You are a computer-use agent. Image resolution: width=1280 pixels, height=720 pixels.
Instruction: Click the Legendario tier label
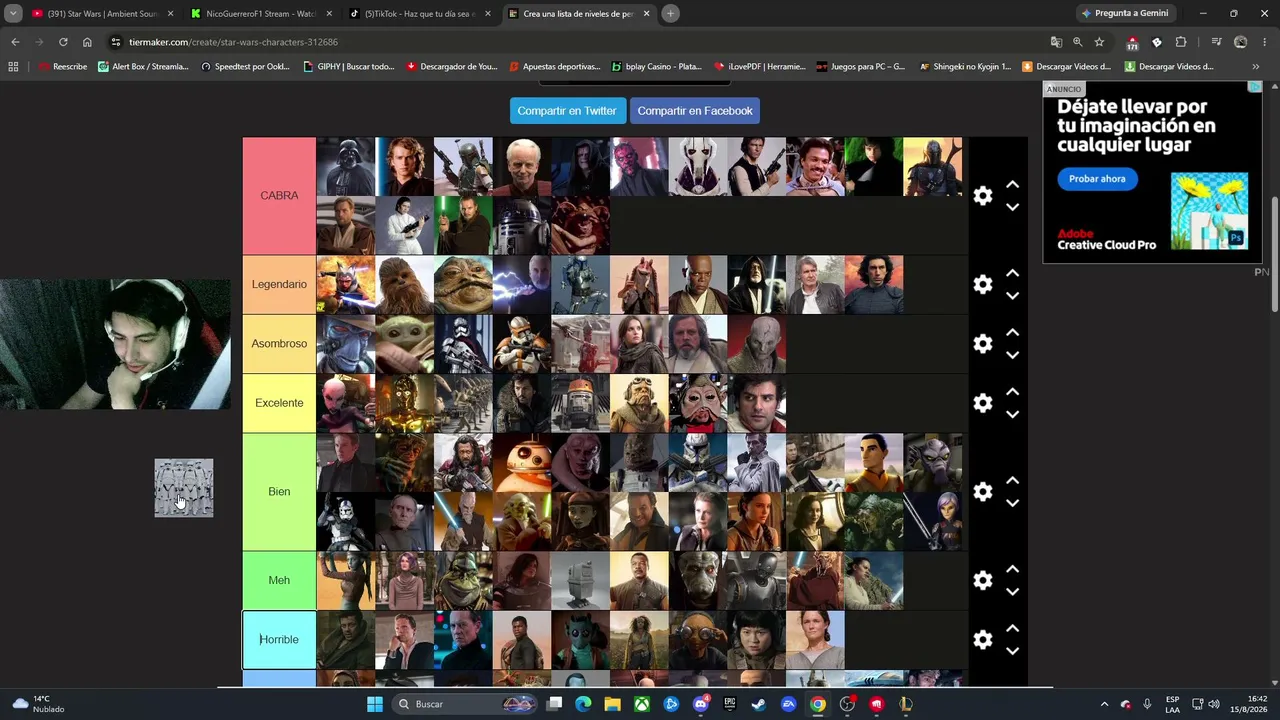point(279,285)
